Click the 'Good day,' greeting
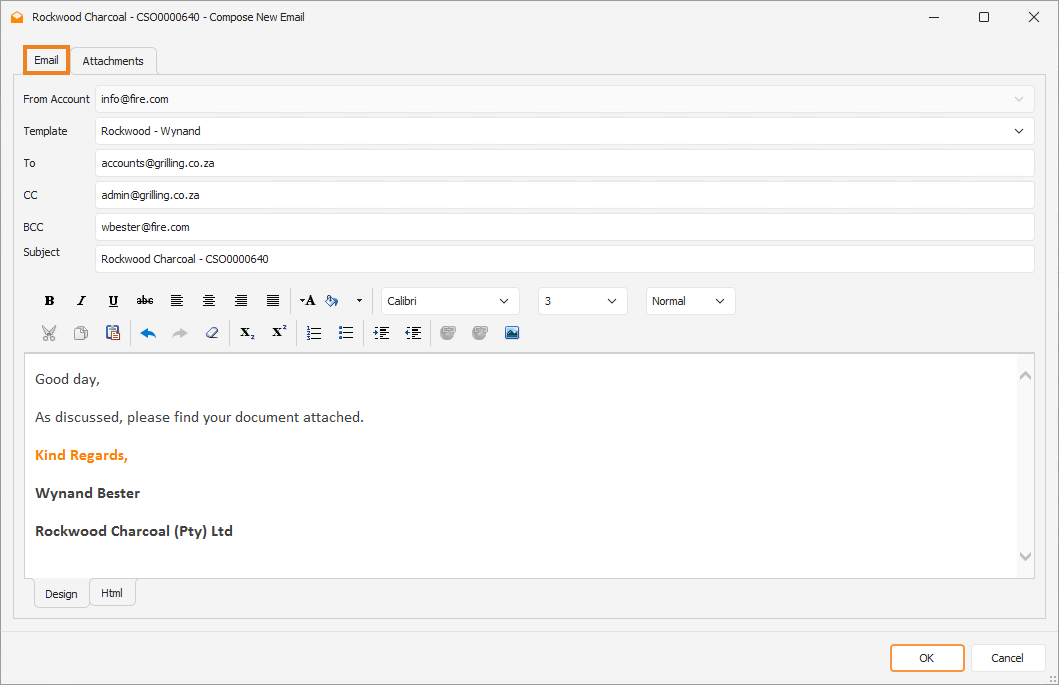The width and height of the screenshot is (1059, 685). 68,380
